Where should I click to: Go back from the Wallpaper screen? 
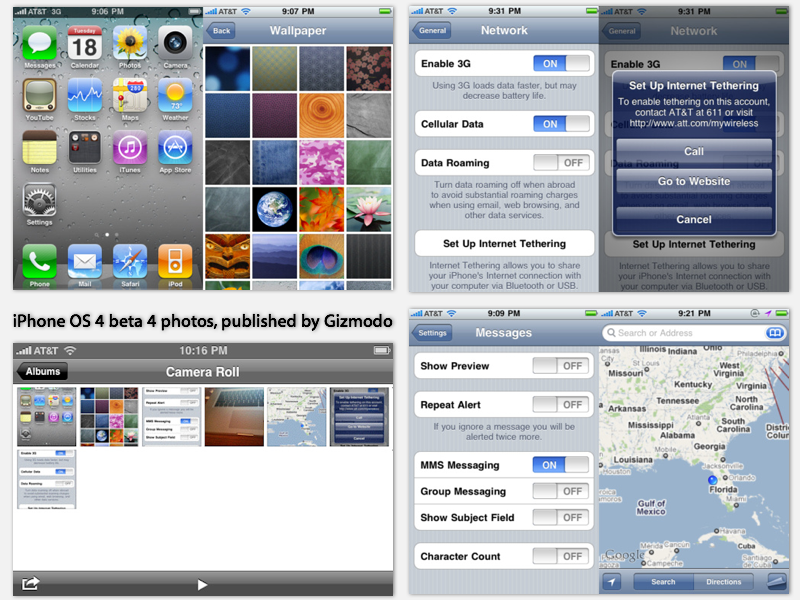click(x=221, y=31)
